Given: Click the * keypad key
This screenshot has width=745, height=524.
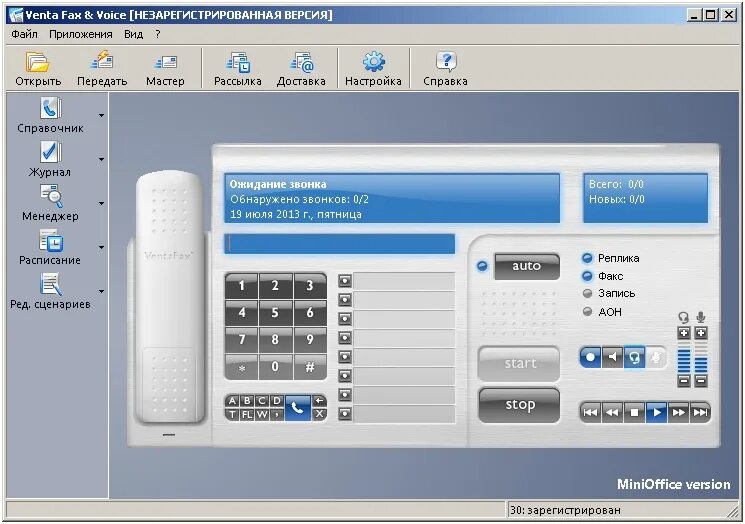Looking at the screenshot, I should (x=241, y=367).
